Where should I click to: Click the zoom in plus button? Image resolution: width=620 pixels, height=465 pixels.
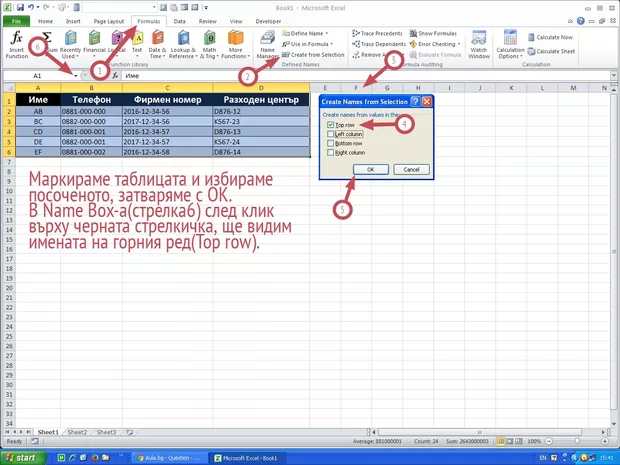[x=605, y=441]
